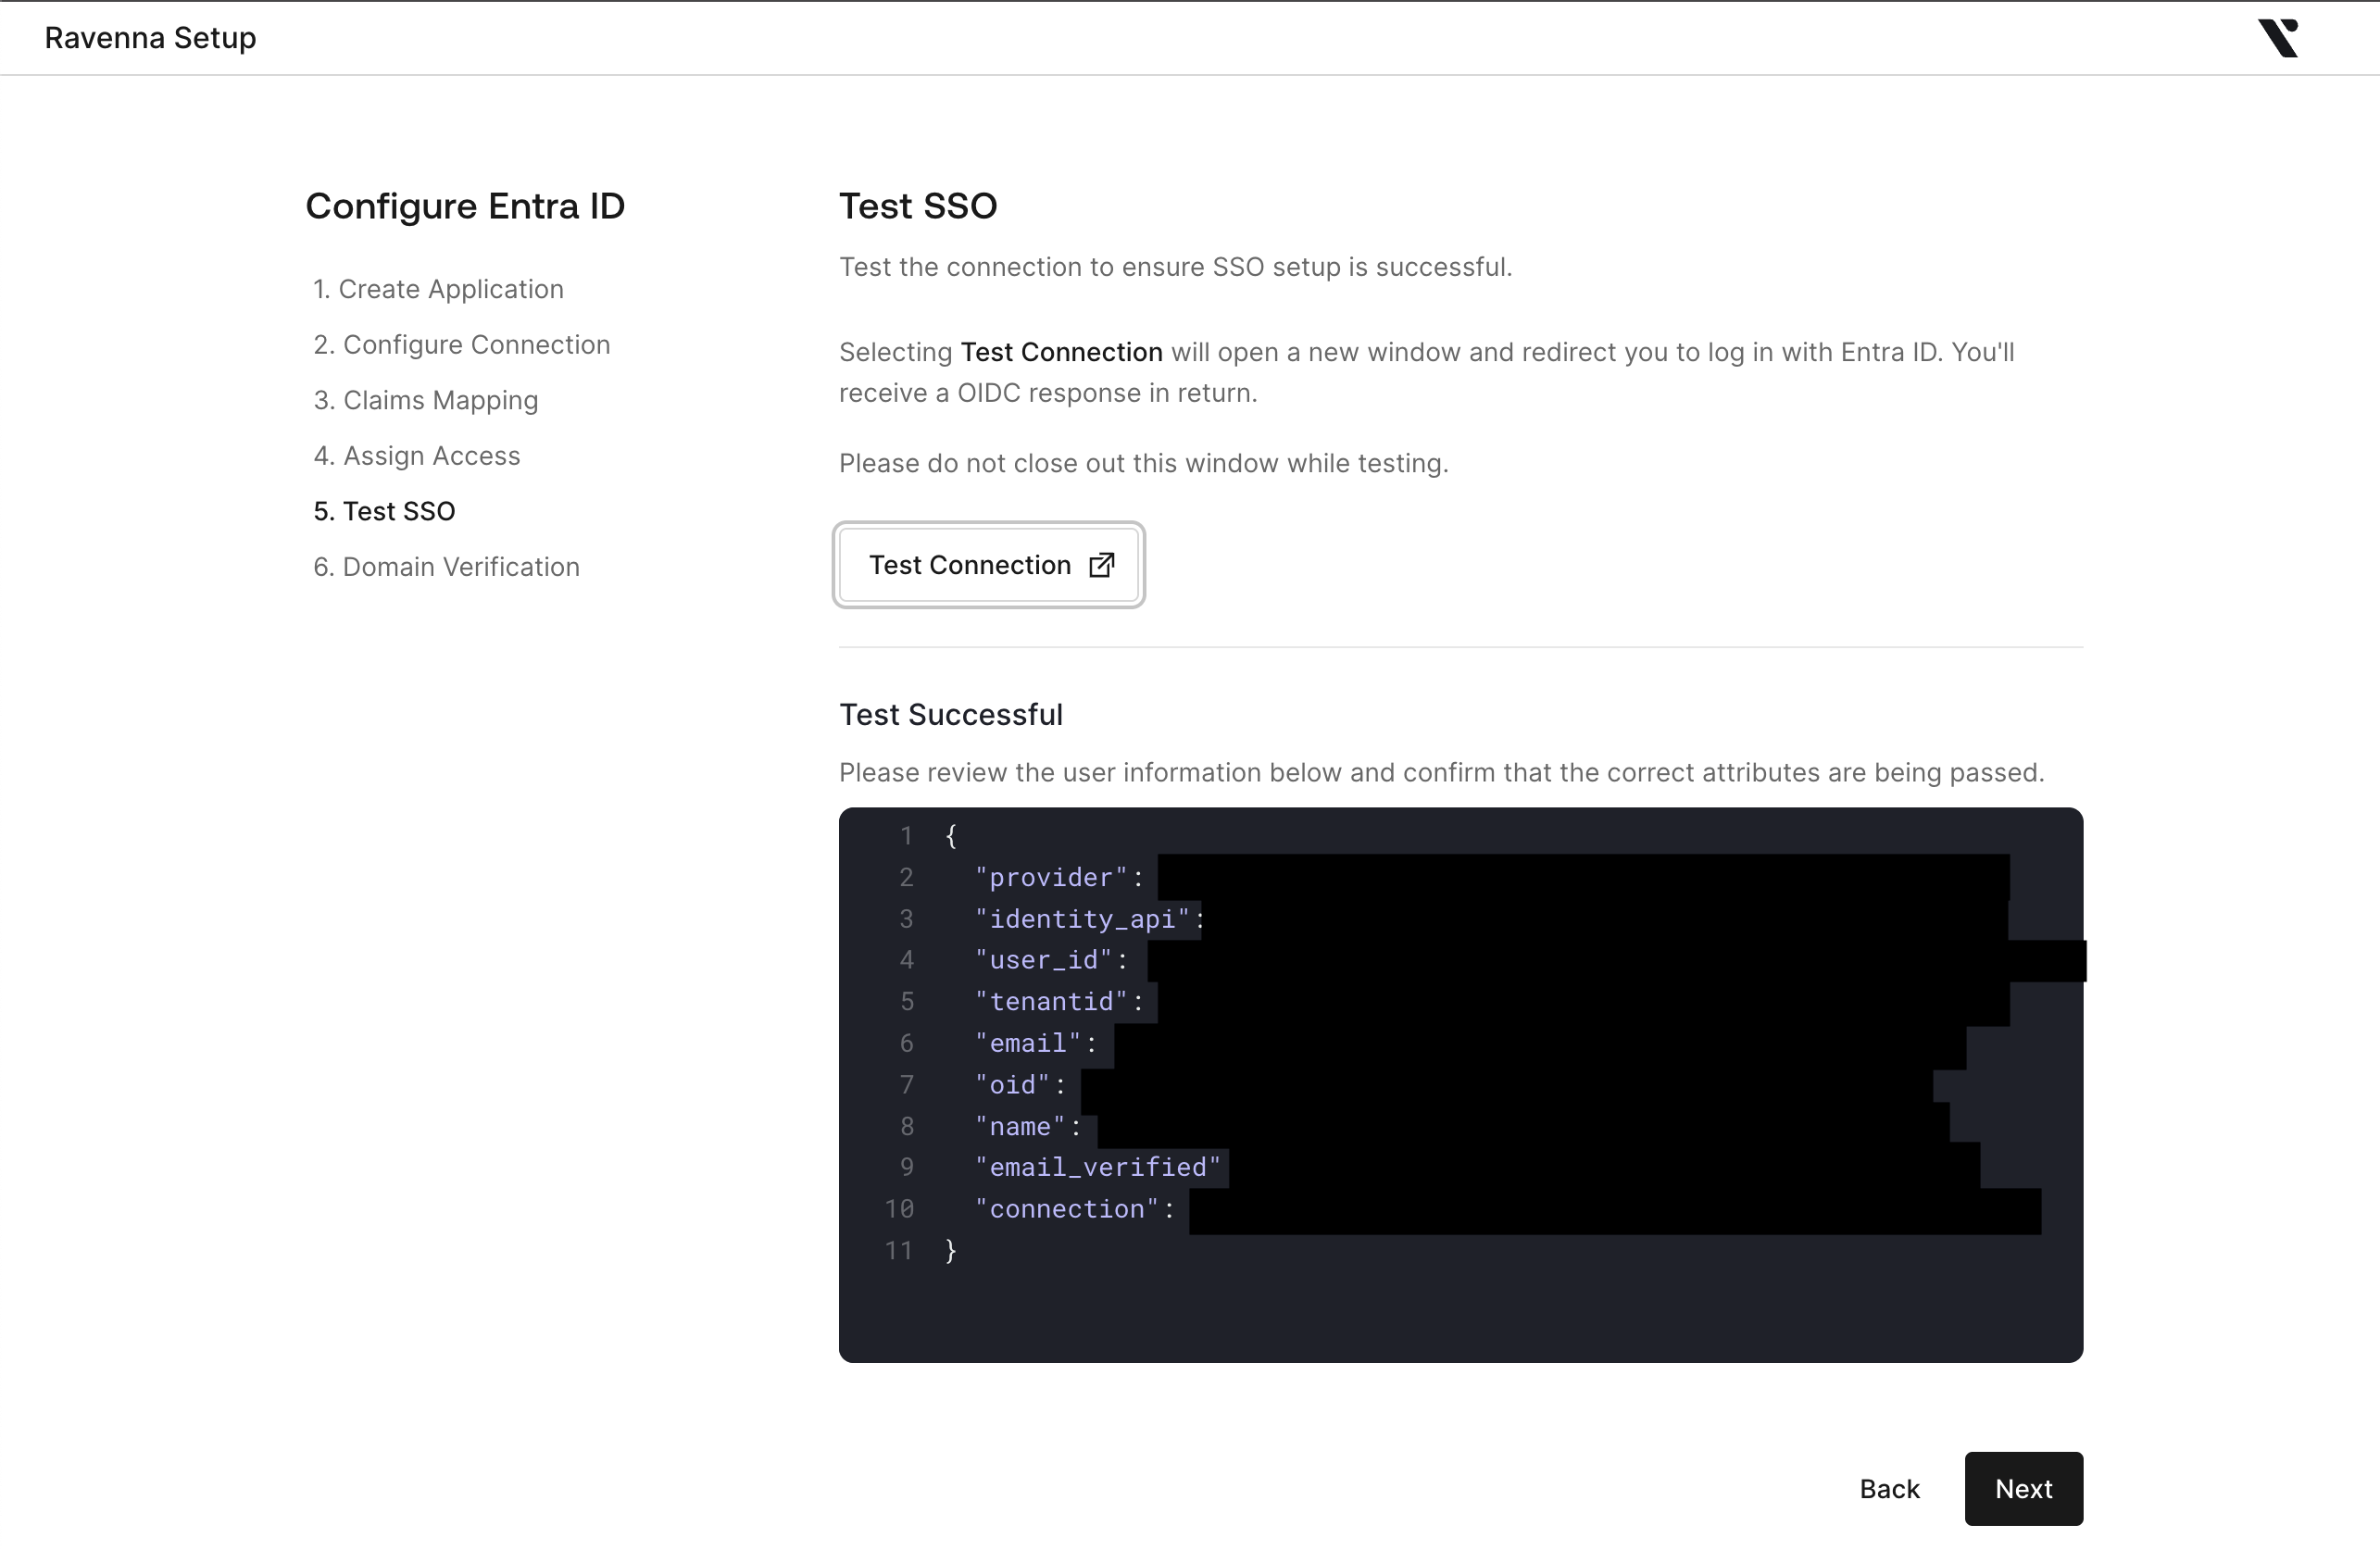Image resolution: width=2380 pixels, height=1550 pixels.
Task: Go to step 4 Assign Access
Action: coord(416,456)
